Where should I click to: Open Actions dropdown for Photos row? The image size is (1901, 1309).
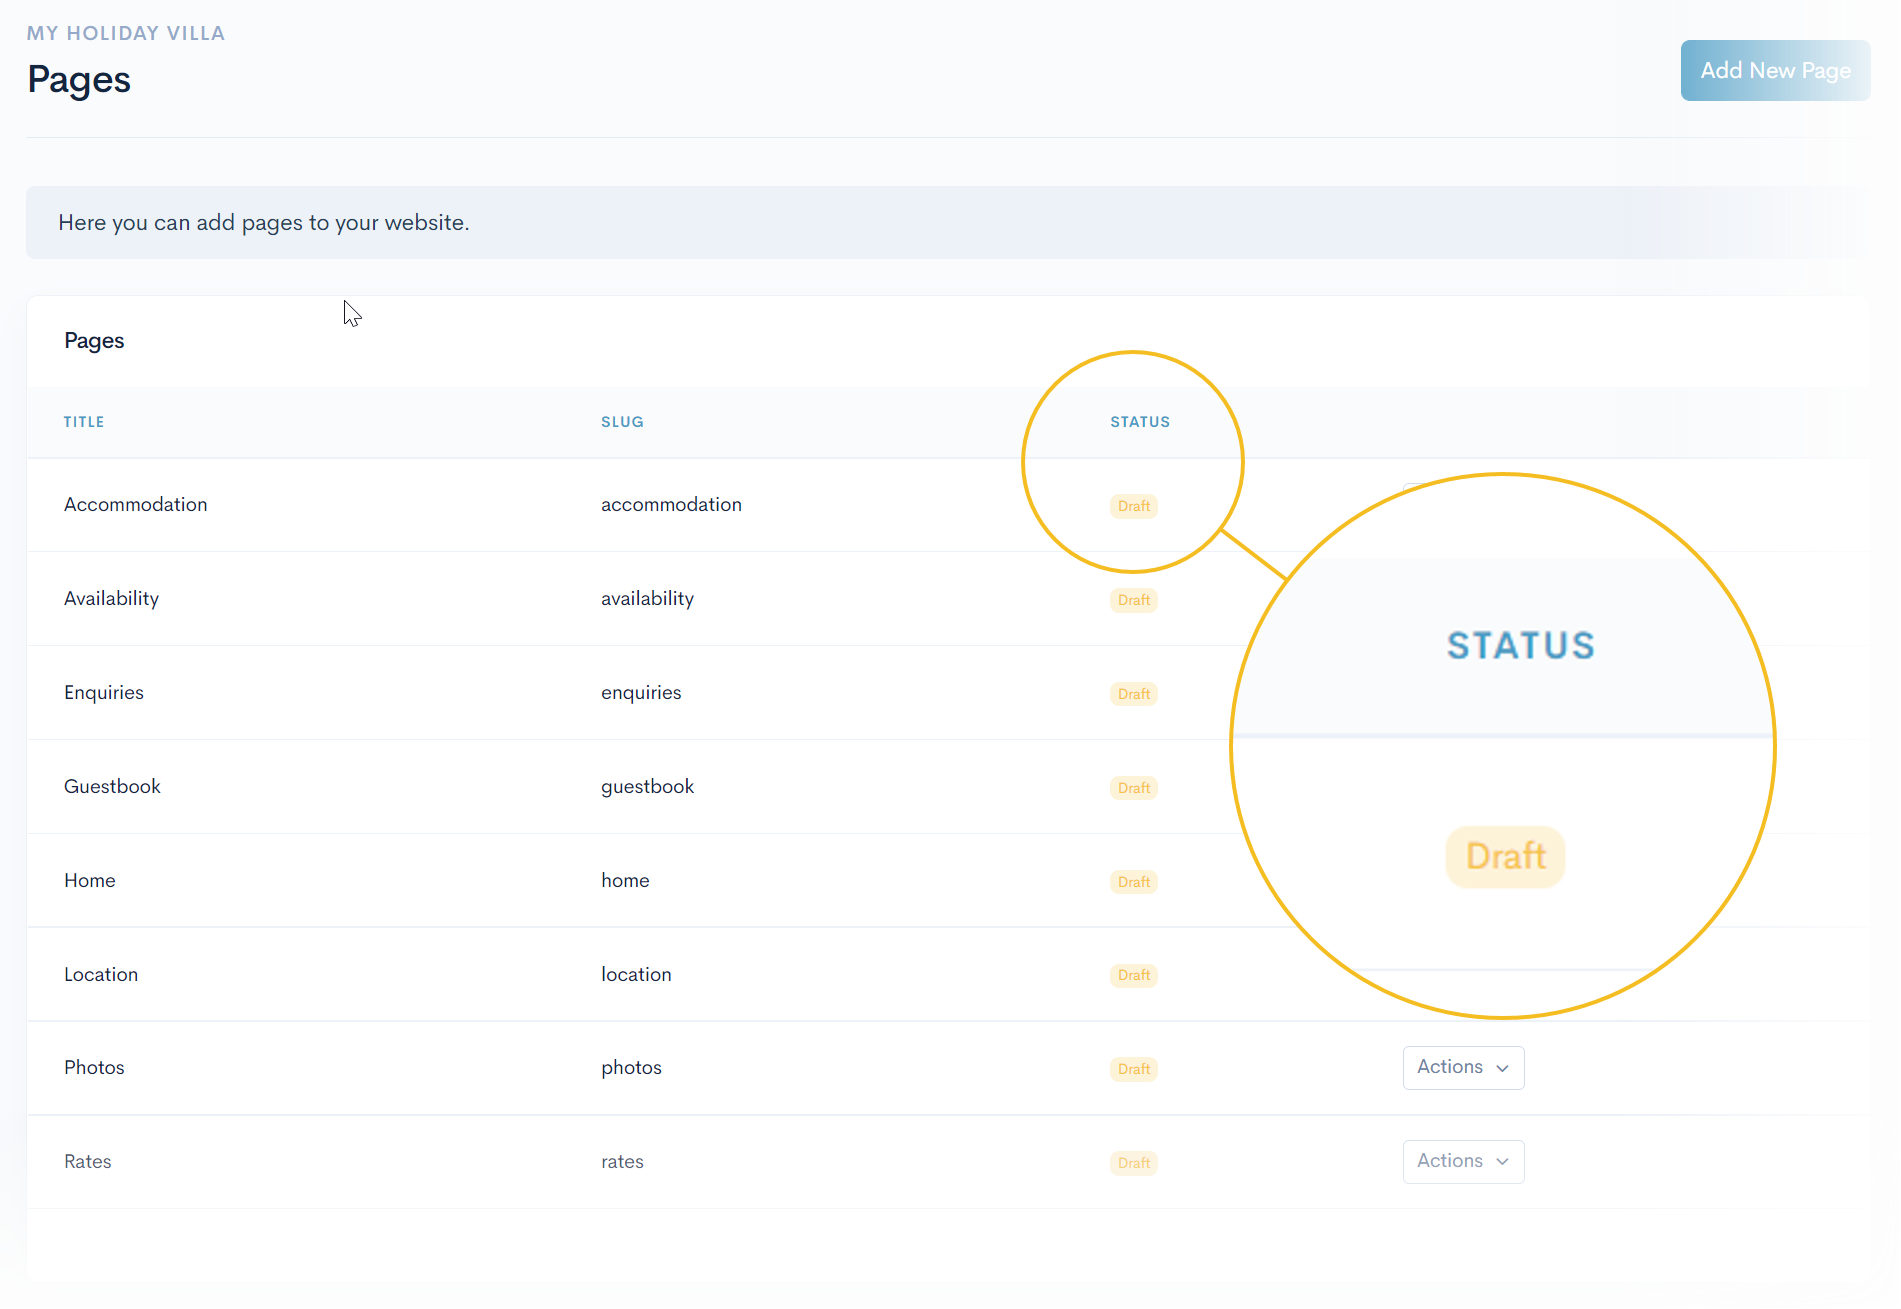coord(1463,1067)
